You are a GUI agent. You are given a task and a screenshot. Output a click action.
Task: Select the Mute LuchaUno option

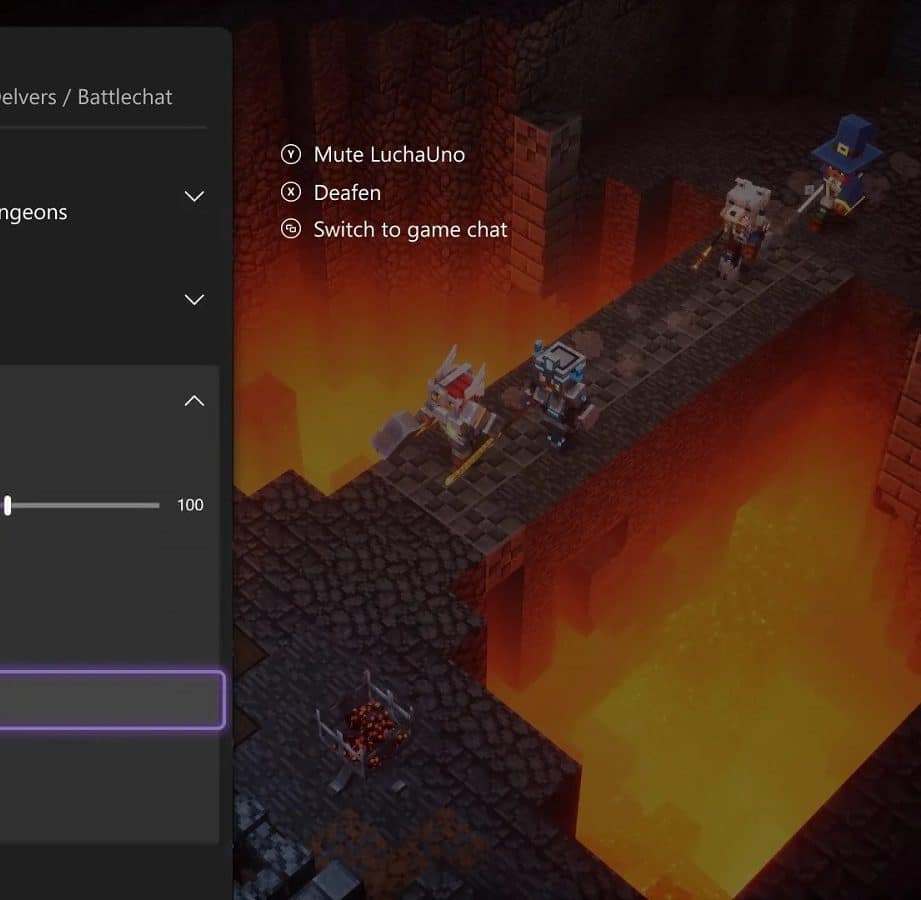(389, 155)
